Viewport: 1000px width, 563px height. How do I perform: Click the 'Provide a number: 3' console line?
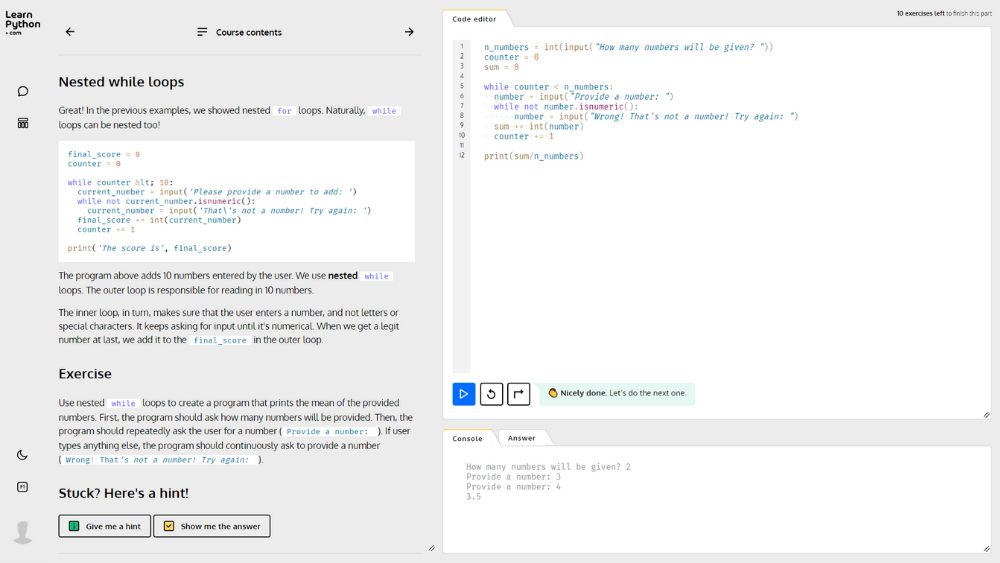(x=513, y=477)
